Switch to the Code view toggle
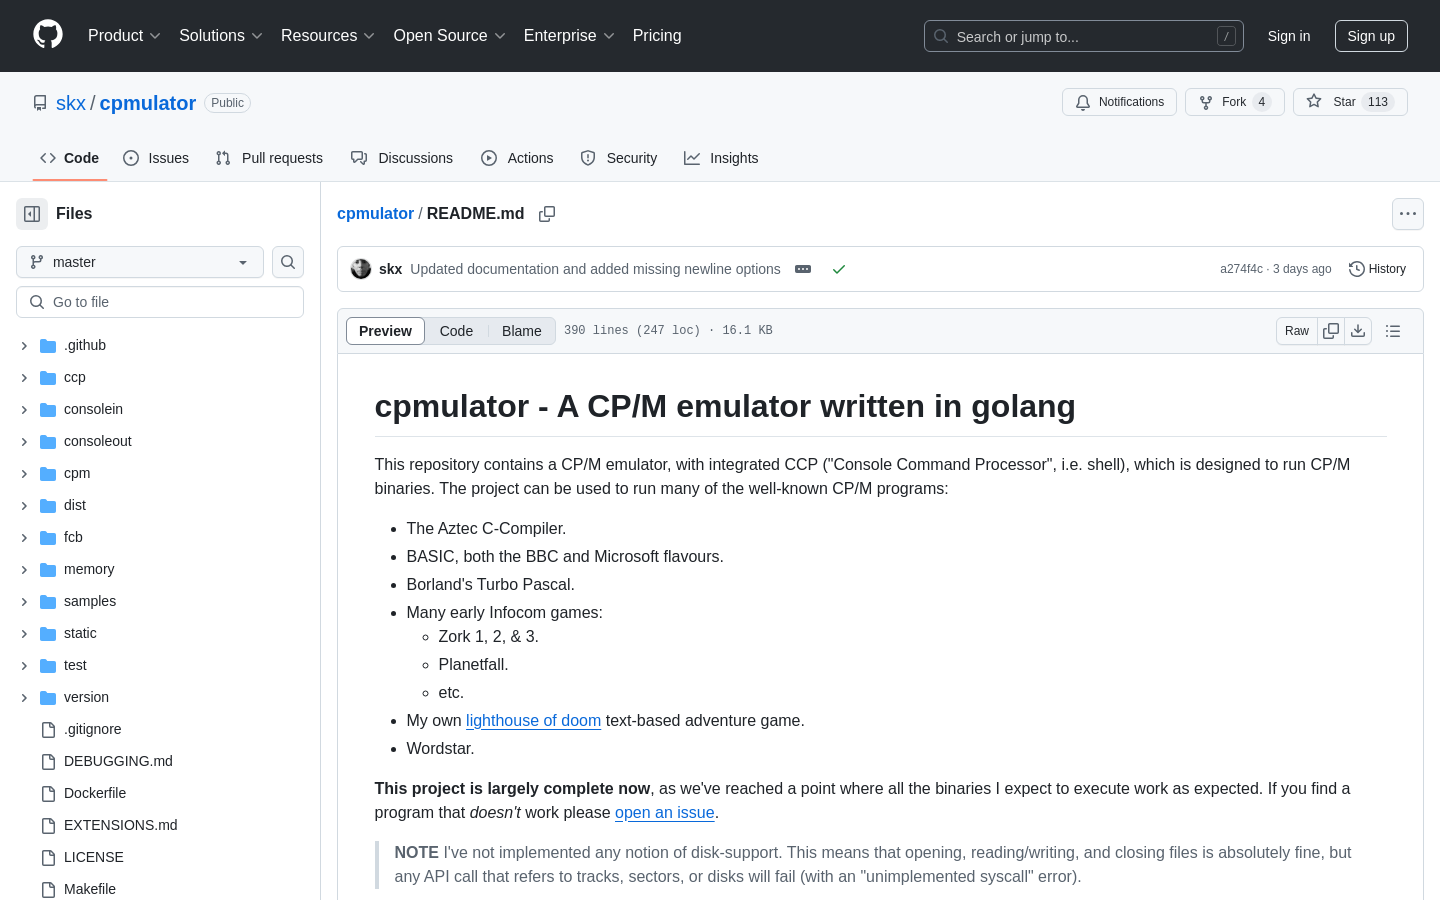 click(456, 331)
